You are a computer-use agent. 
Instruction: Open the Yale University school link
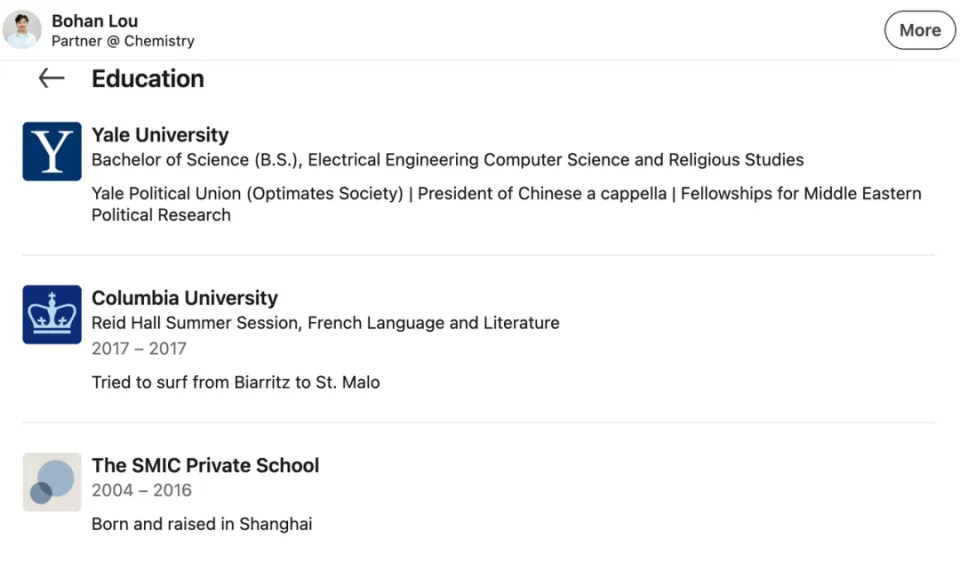pos(160,135)
